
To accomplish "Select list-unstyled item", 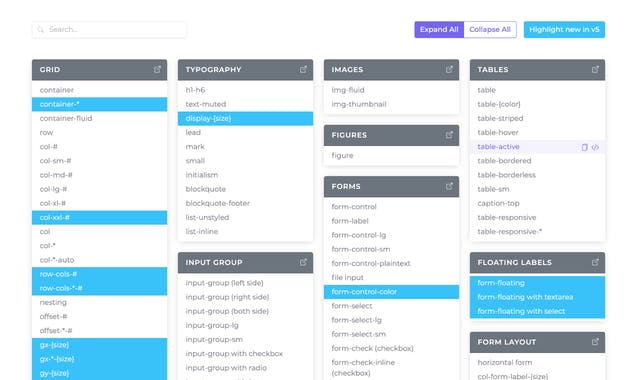I will [245, 218].
